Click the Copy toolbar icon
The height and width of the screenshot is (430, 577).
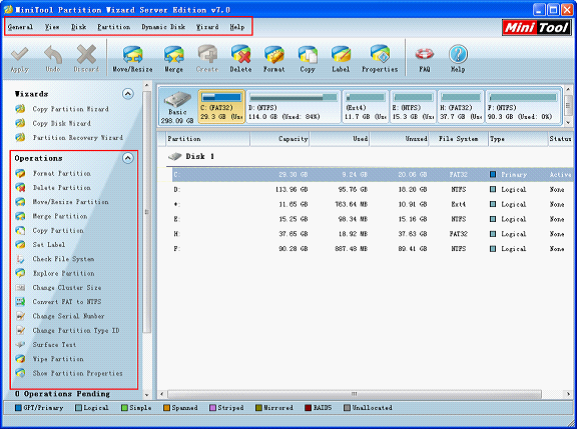click(308, 55)
